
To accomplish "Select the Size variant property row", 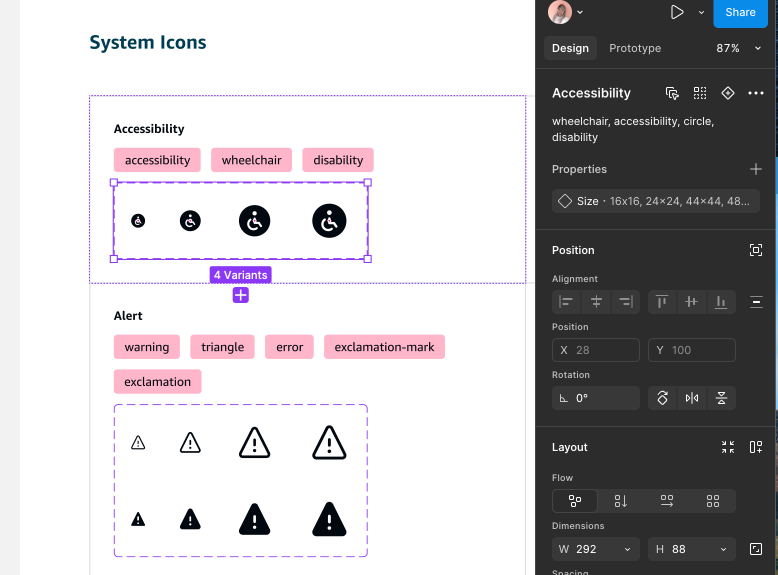I will pos(655,201).
